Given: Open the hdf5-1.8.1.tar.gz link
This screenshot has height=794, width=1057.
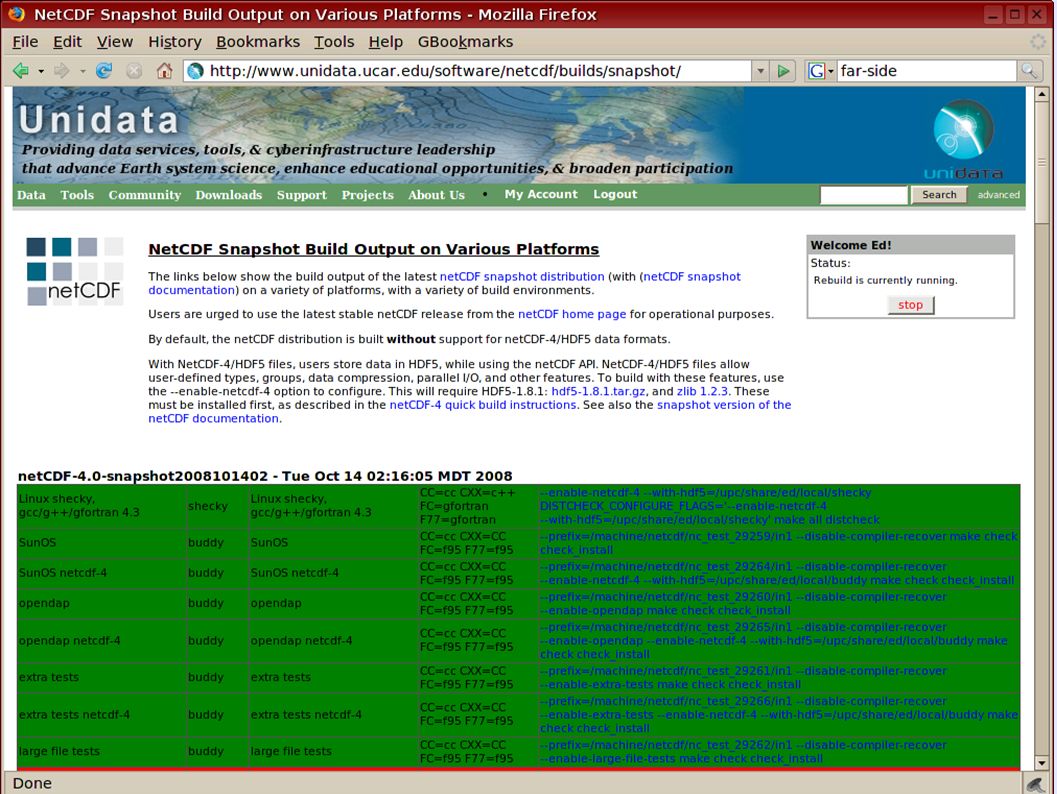Looking at the screenshot, I should pos(598,391).
